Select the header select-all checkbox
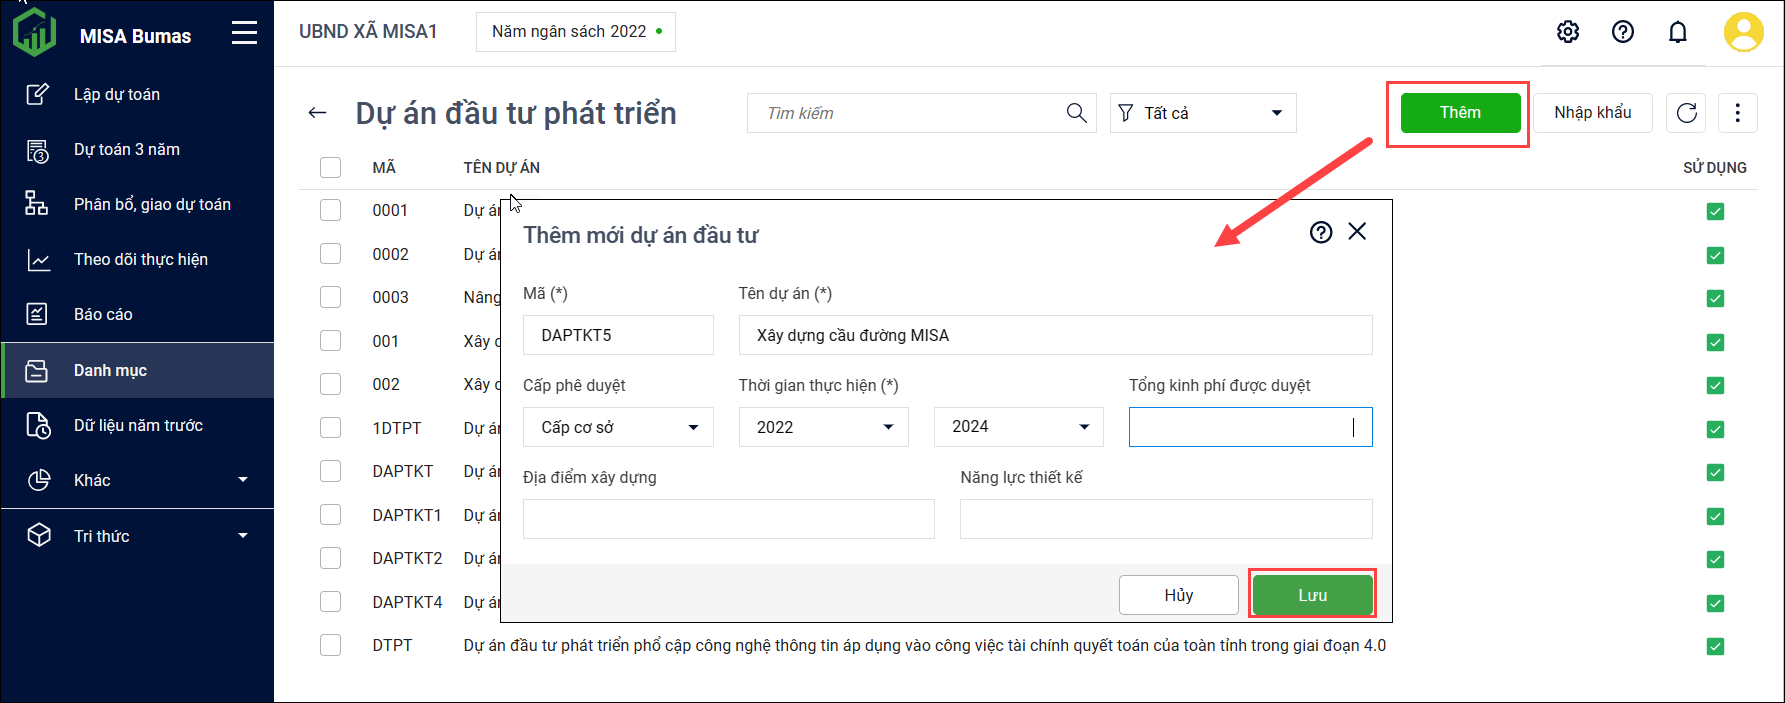The height and width of the screenshot is (703, 1785). [x=330, y=167]
